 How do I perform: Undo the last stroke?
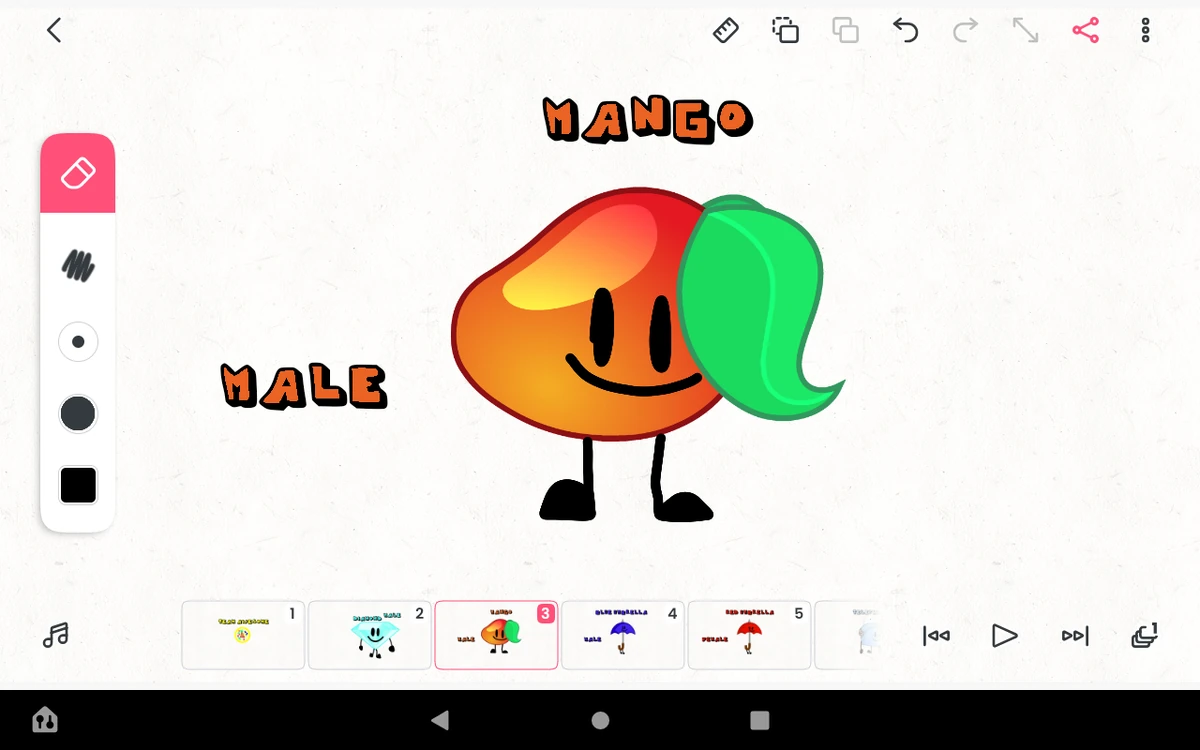(x=906, y=30)
